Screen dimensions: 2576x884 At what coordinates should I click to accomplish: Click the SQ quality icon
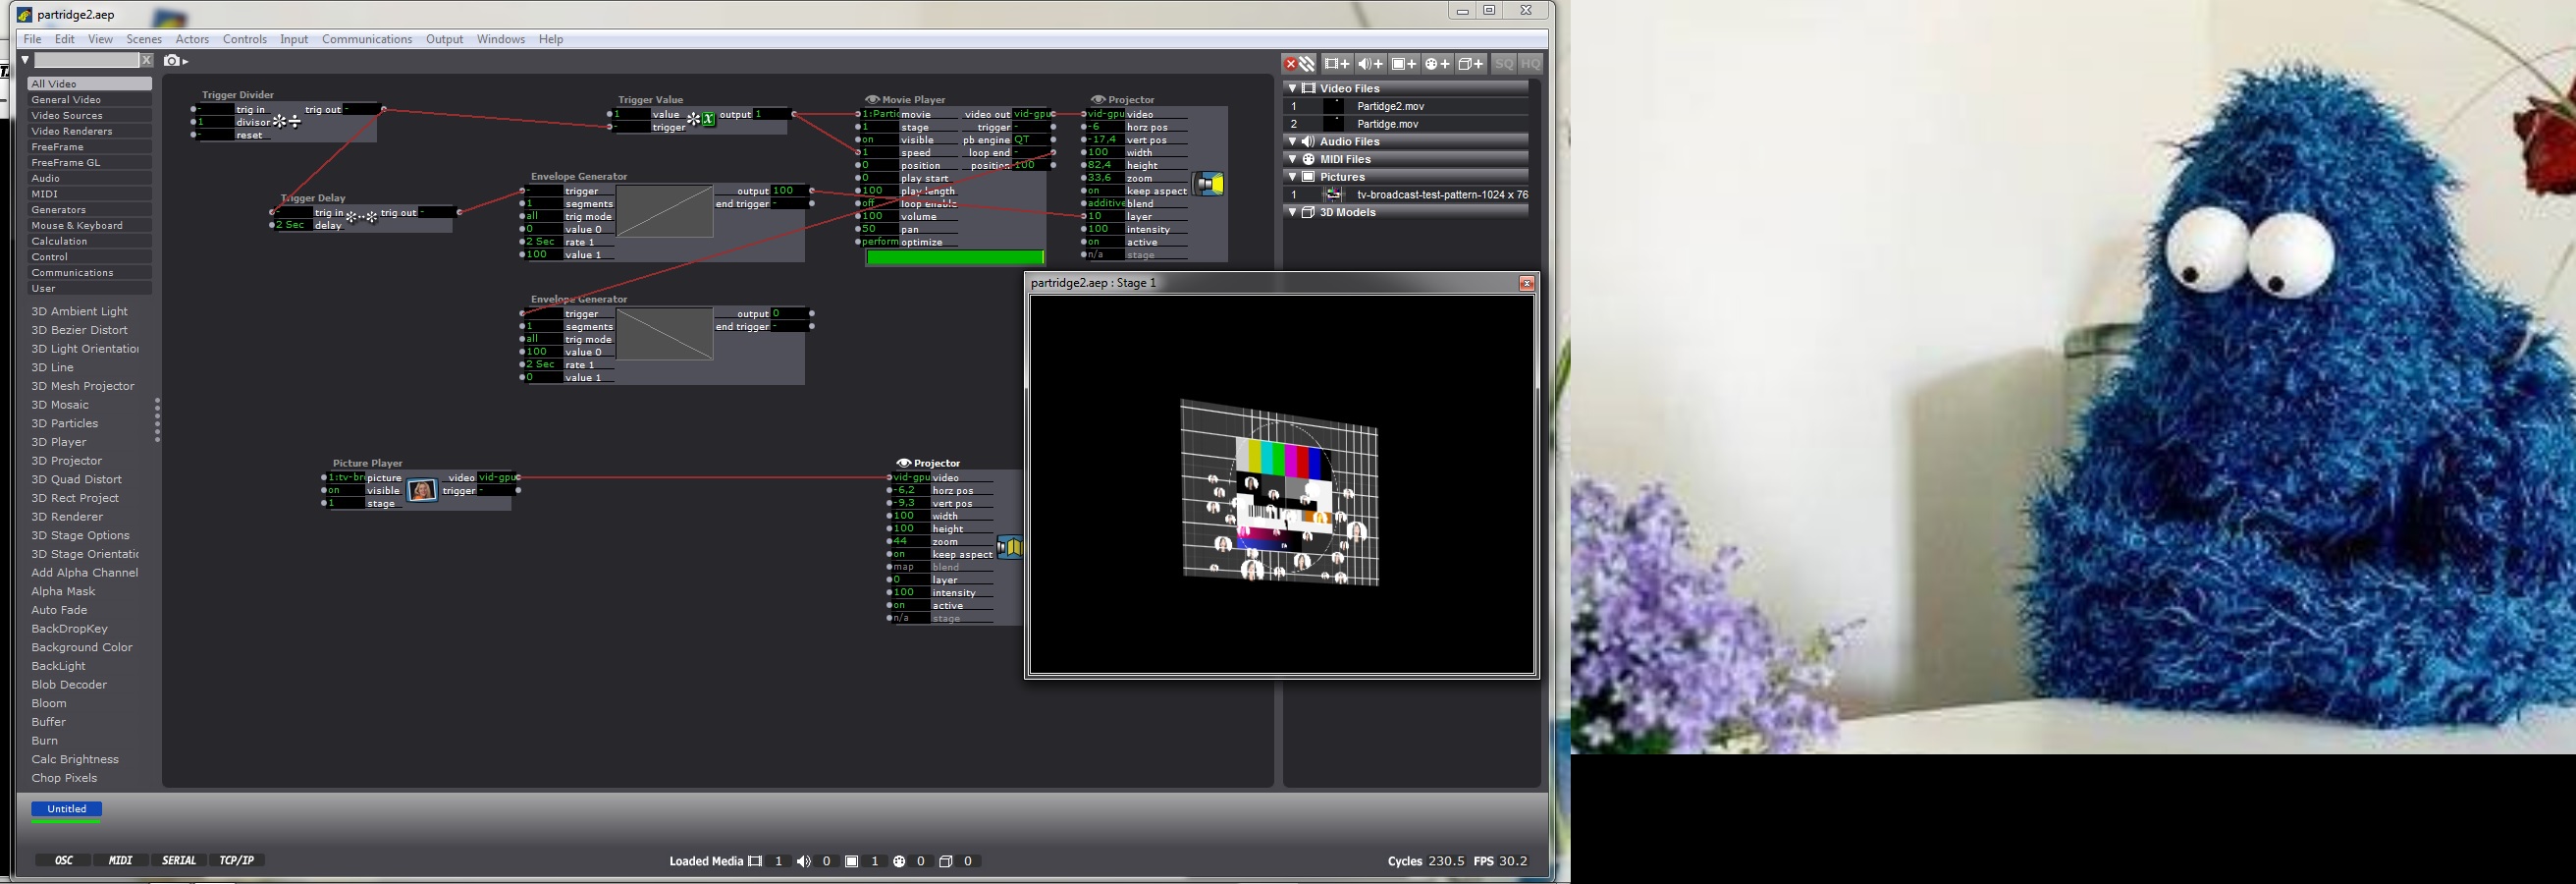[1504, 64]
